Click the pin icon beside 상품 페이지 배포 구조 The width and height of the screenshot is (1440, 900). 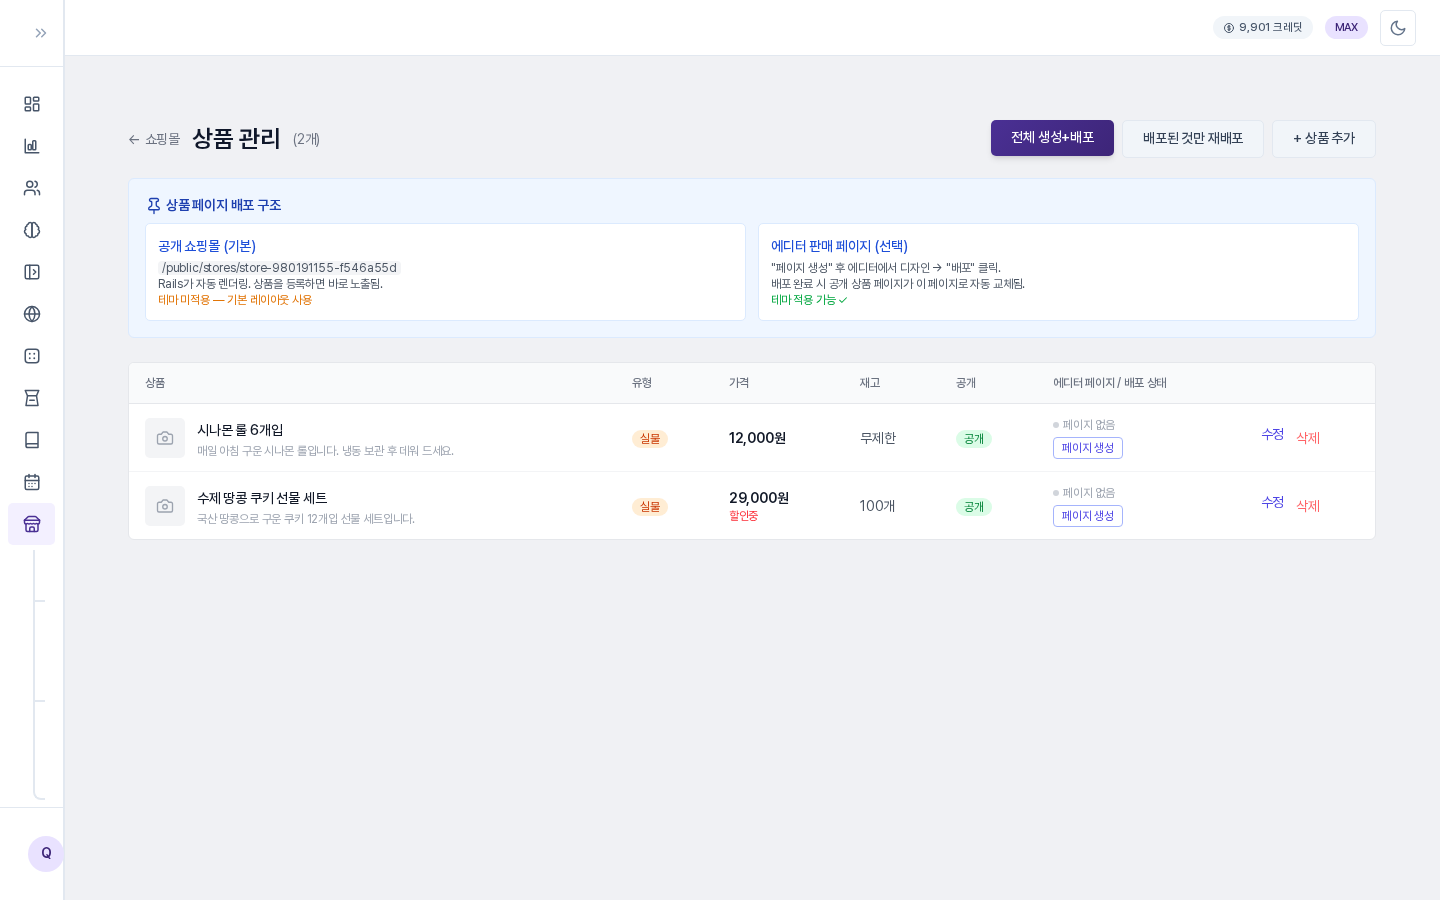pyautogui.click(x=154, y=205)
